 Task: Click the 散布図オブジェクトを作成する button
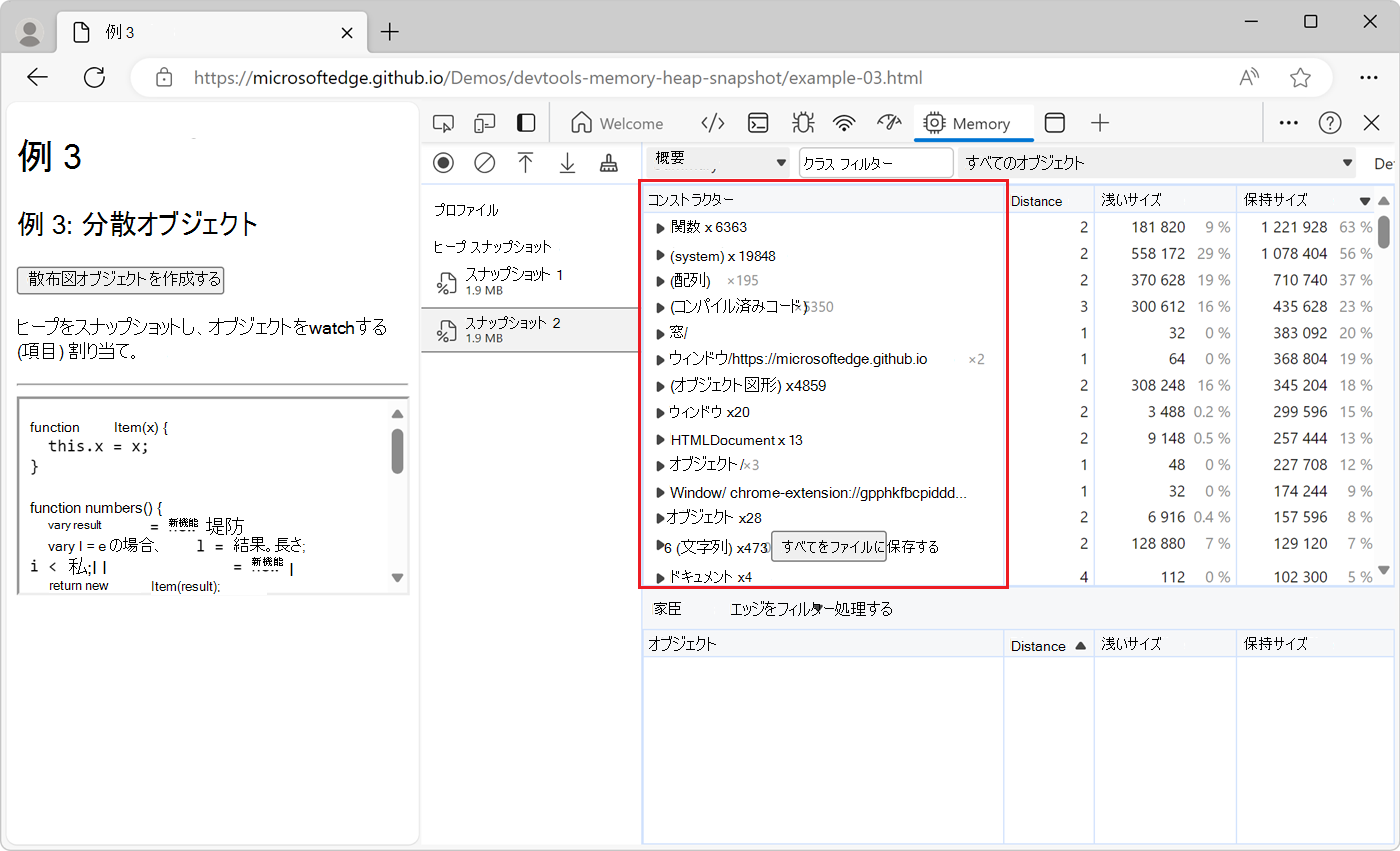121,279
